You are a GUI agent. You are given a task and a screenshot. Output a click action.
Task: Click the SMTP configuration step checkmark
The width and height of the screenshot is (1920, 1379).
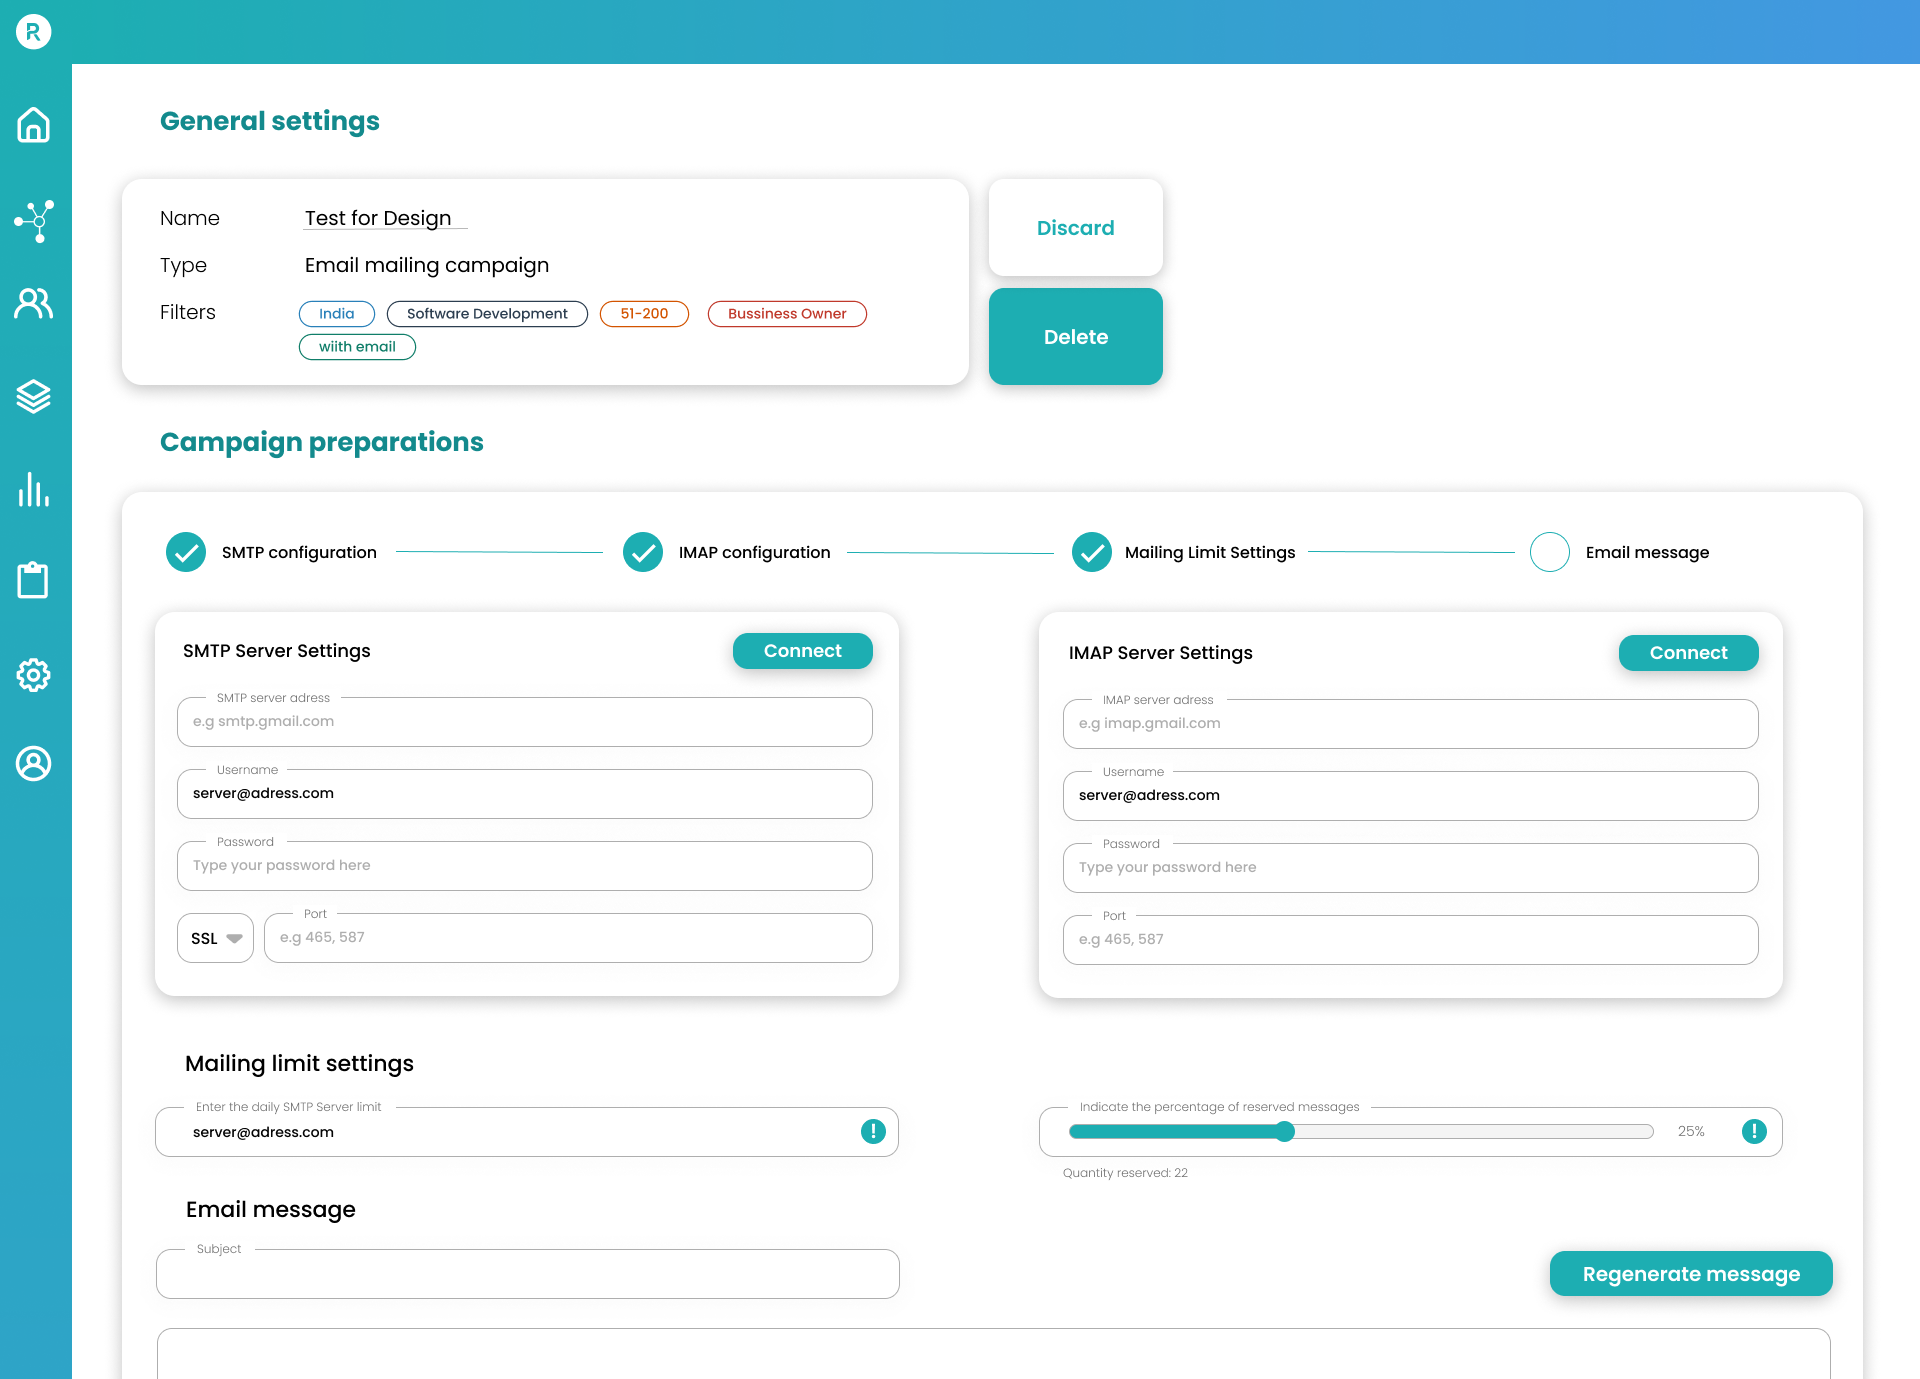tap(186, 552)
